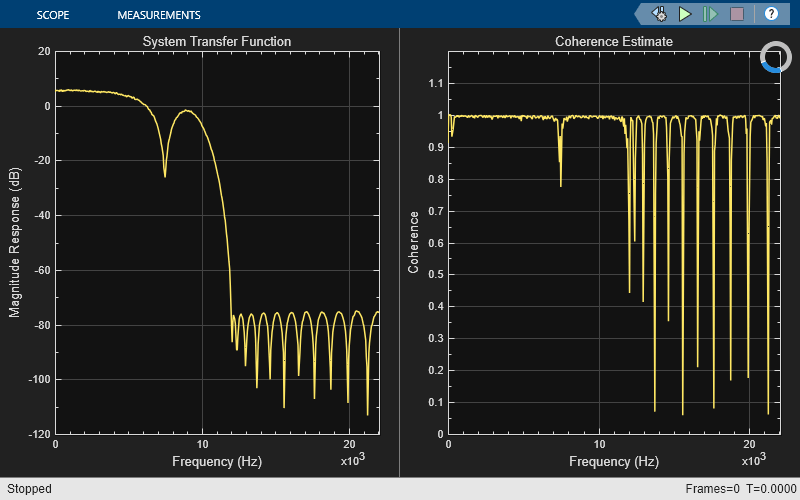Click the Step Forward icon
800x500 pixels.
pyautogui.click(x=711, y=14)
